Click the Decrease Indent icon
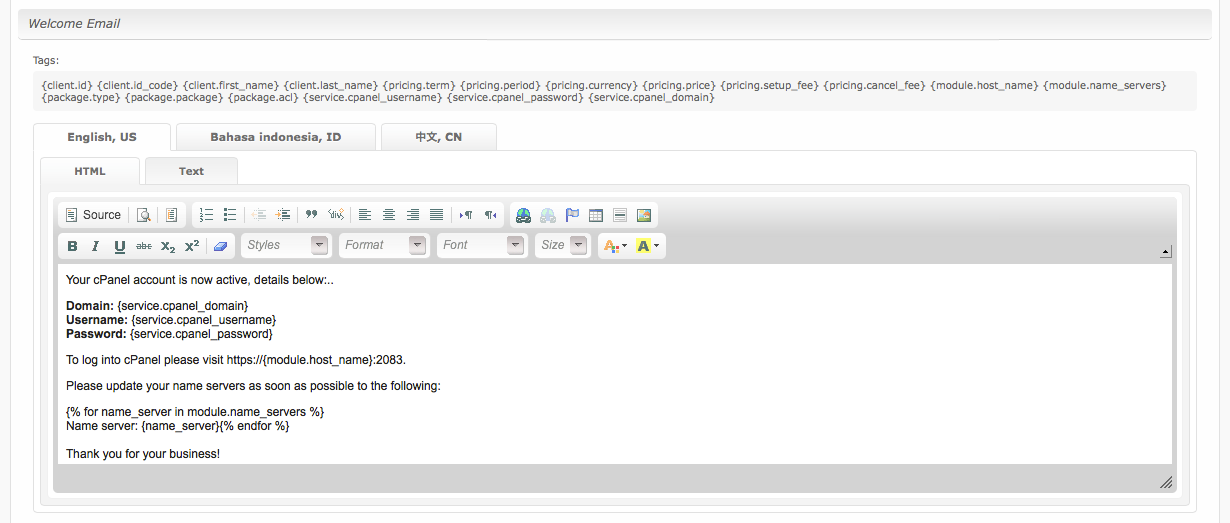Viewport: 1230px width, 523px height. [259, 215]
